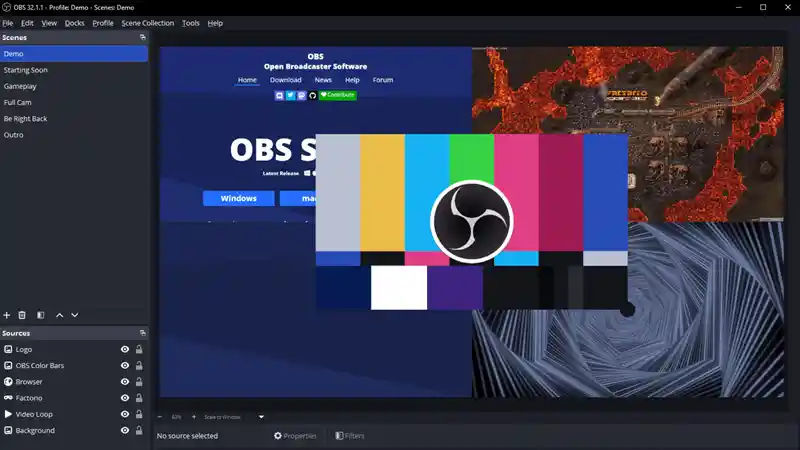Open the Tools menu
800x450 pixels.
[191, 23]
